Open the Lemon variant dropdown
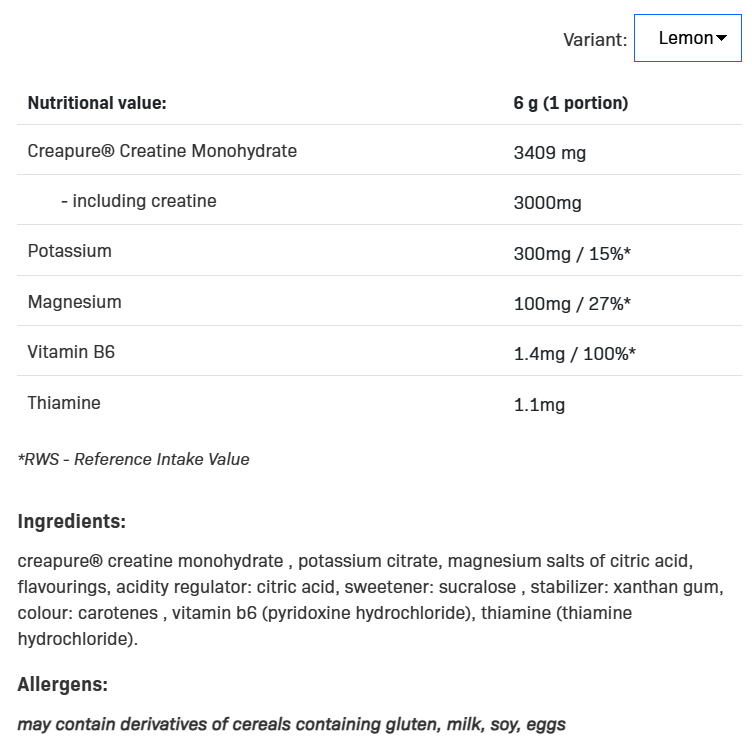 click(687, 38)
